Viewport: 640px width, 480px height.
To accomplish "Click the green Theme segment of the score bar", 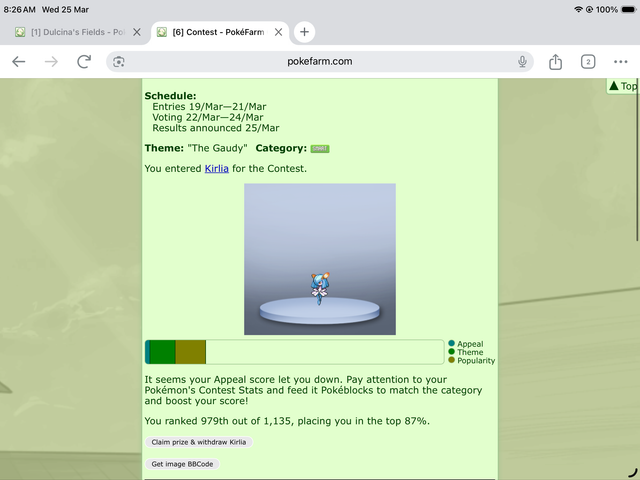I will pos(162,352).
